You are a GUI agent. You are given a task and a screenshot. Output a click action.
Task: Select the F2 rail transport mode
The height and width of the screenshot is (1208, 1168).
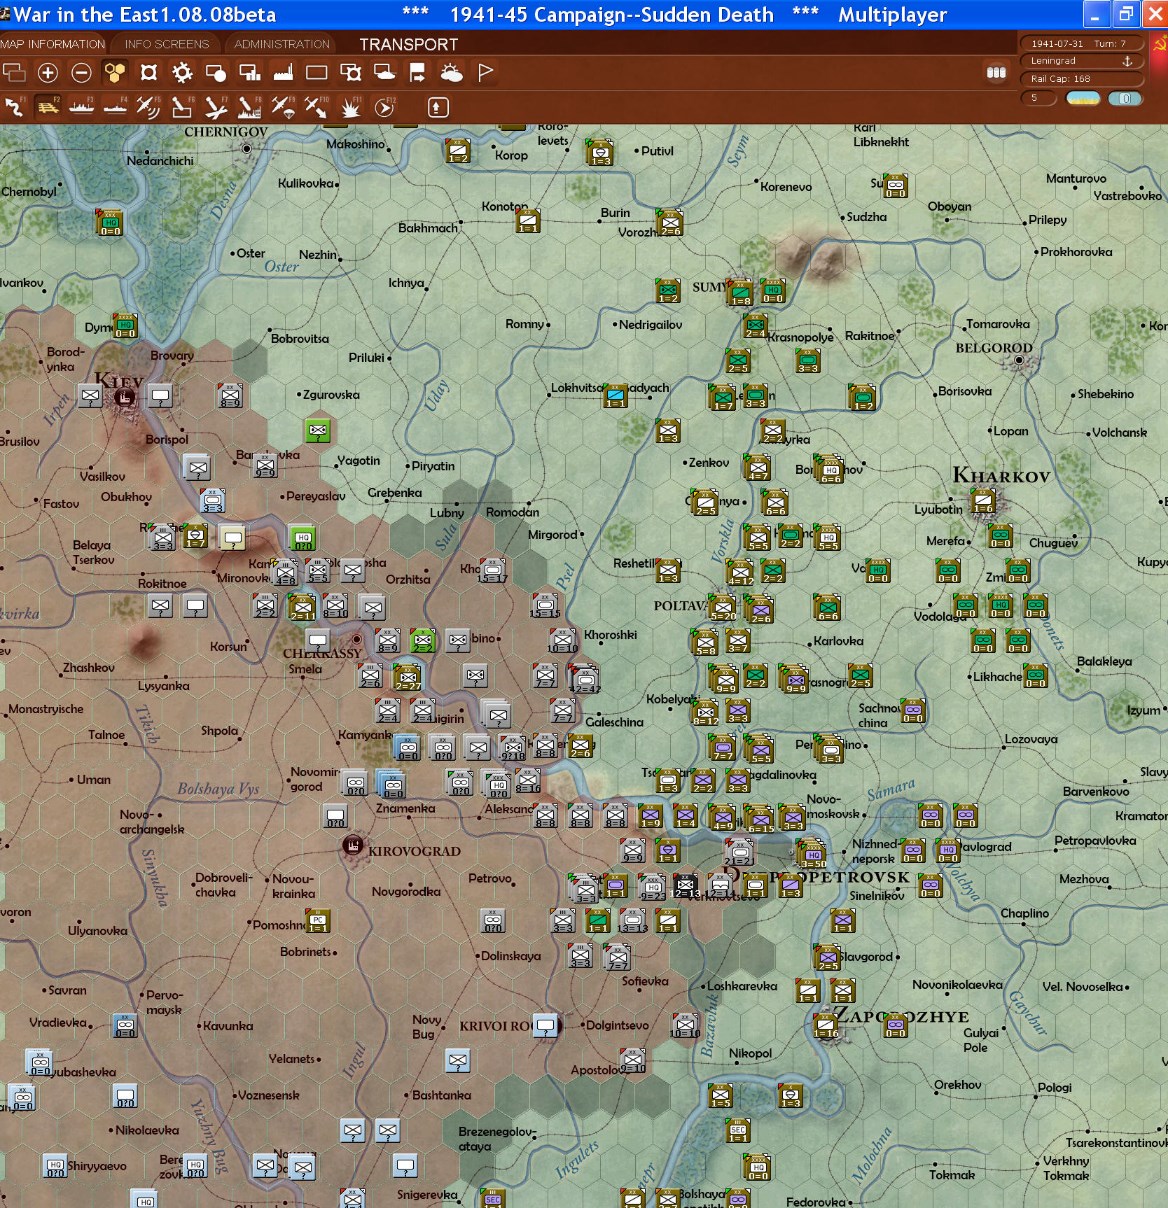tap(48, 107)
